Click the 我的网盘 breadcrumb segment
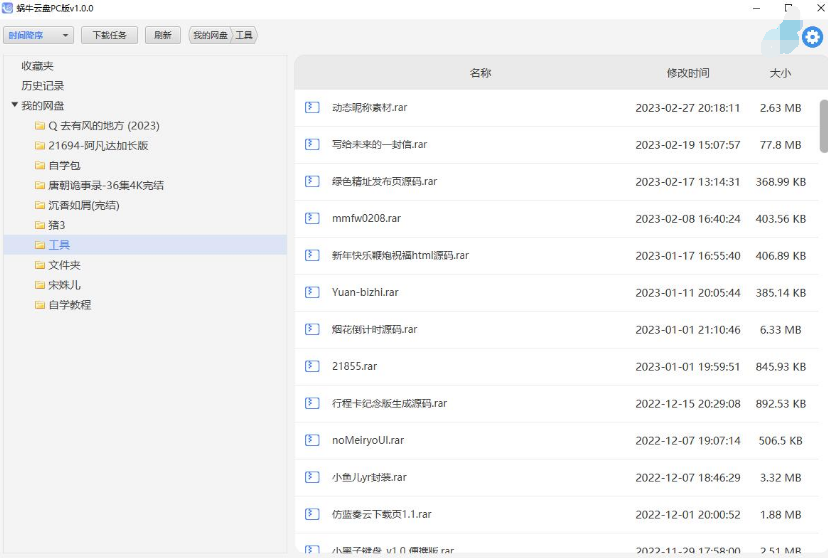 [210, 35]
